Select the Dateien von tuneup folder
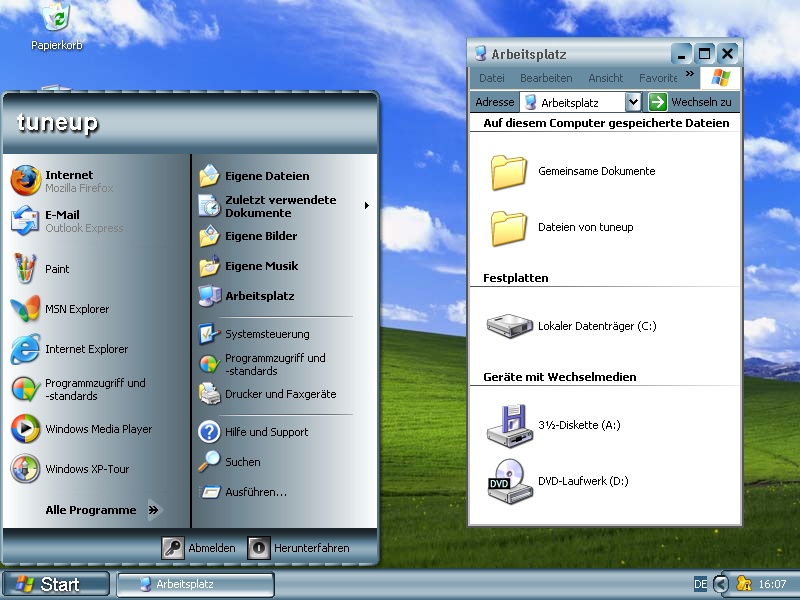 tap(562, 228)
